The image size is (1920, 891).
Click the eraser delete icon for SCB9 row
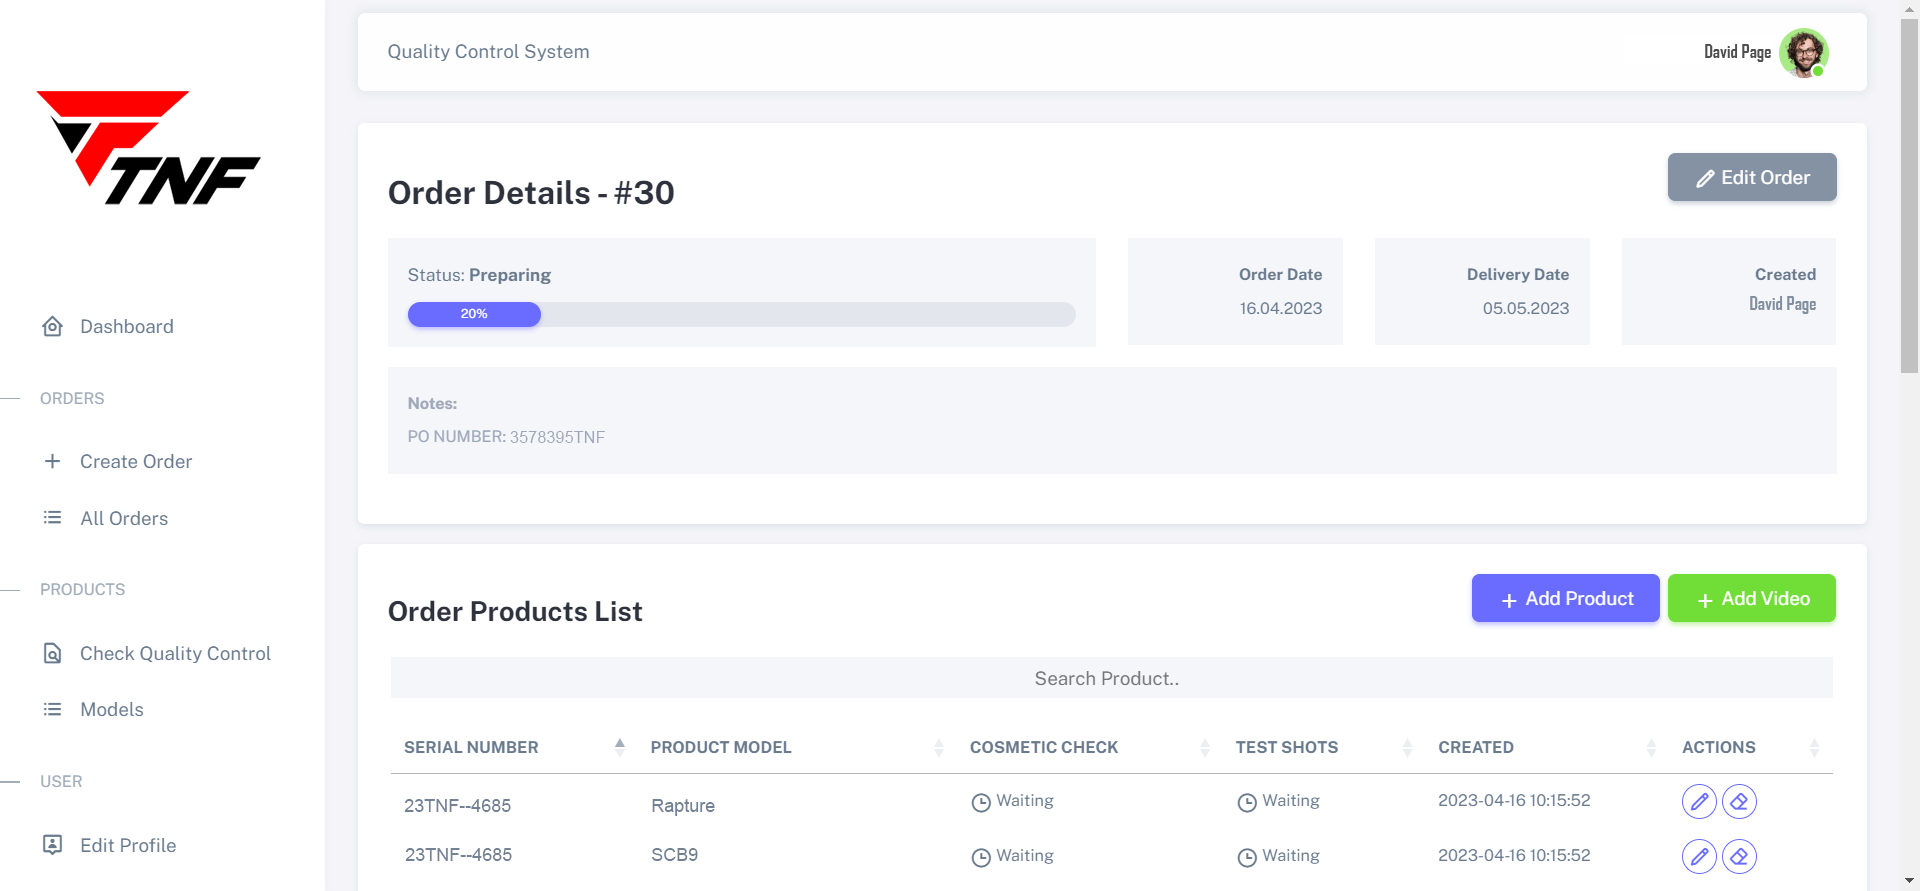click(1739, 857)
